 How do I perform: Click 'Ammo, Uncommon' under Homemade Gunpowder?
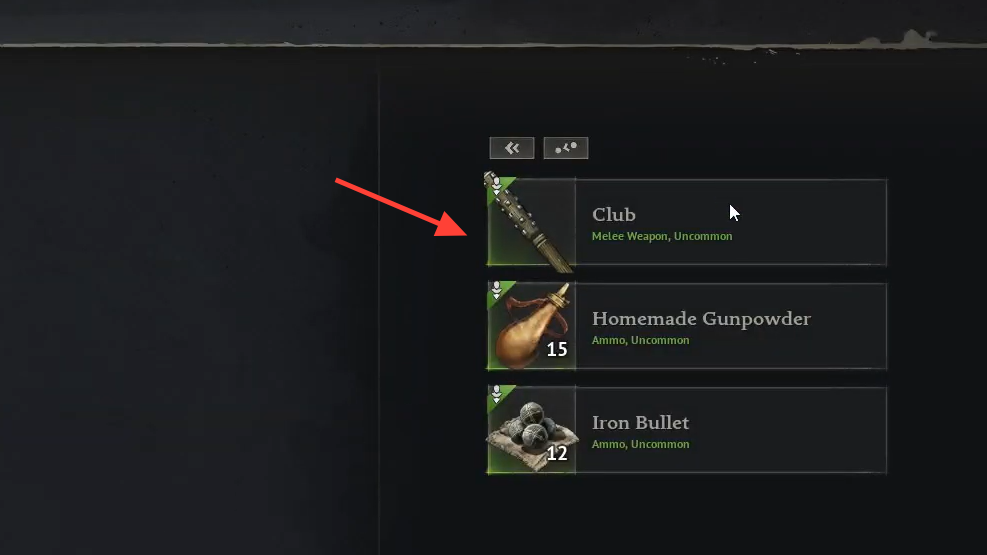pyautogui.click(x=640, y=340)
